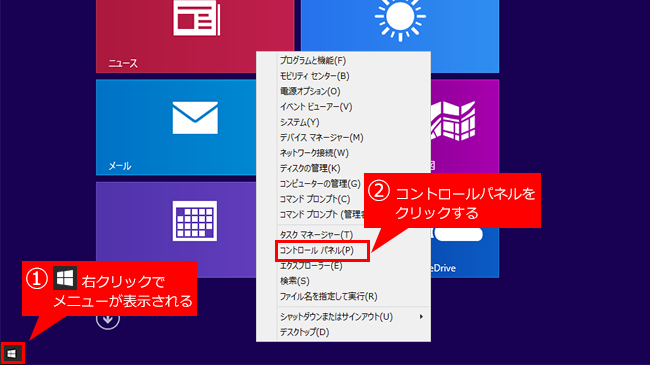Image resolution: width=650 pixels, height=365 pixels.
Task: Select デスクトップ(D) menu entry
Action: point(343,332)
